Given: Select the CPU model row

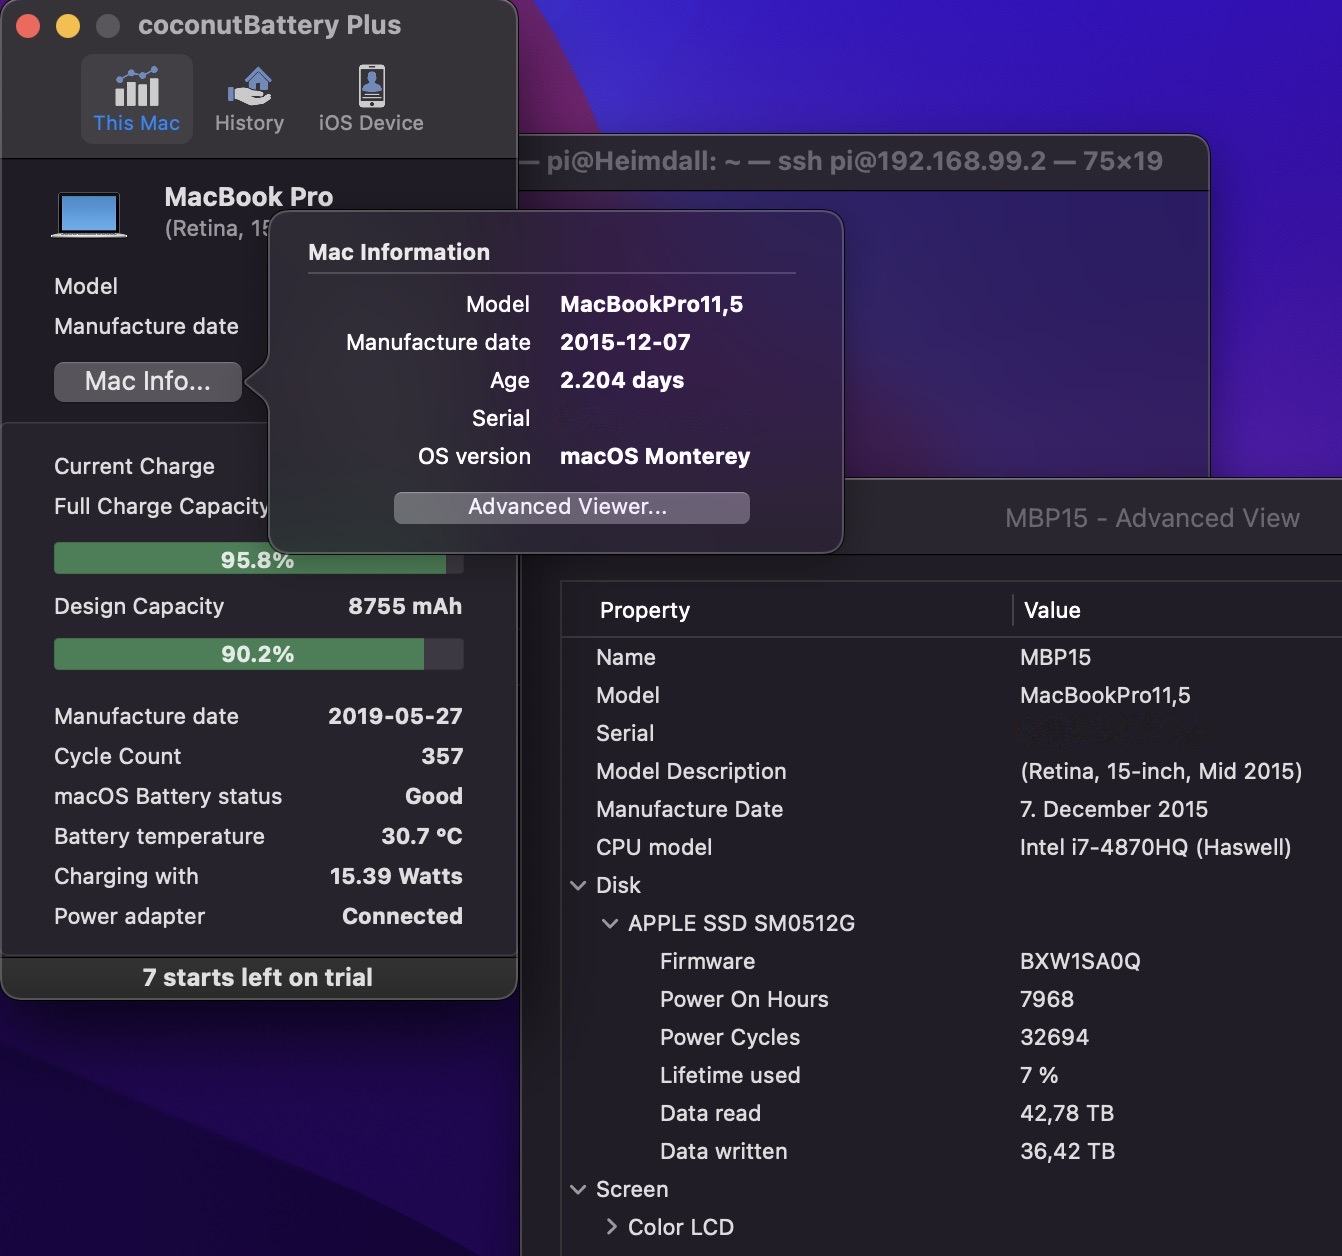Looking at the screenshot, I should click(951, 847).
